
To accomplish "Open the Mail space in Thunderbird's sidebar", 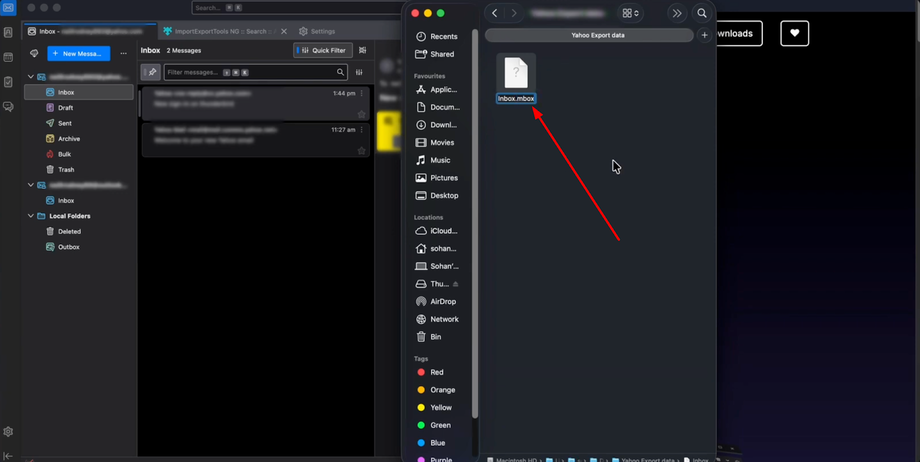I will [8, 8].
